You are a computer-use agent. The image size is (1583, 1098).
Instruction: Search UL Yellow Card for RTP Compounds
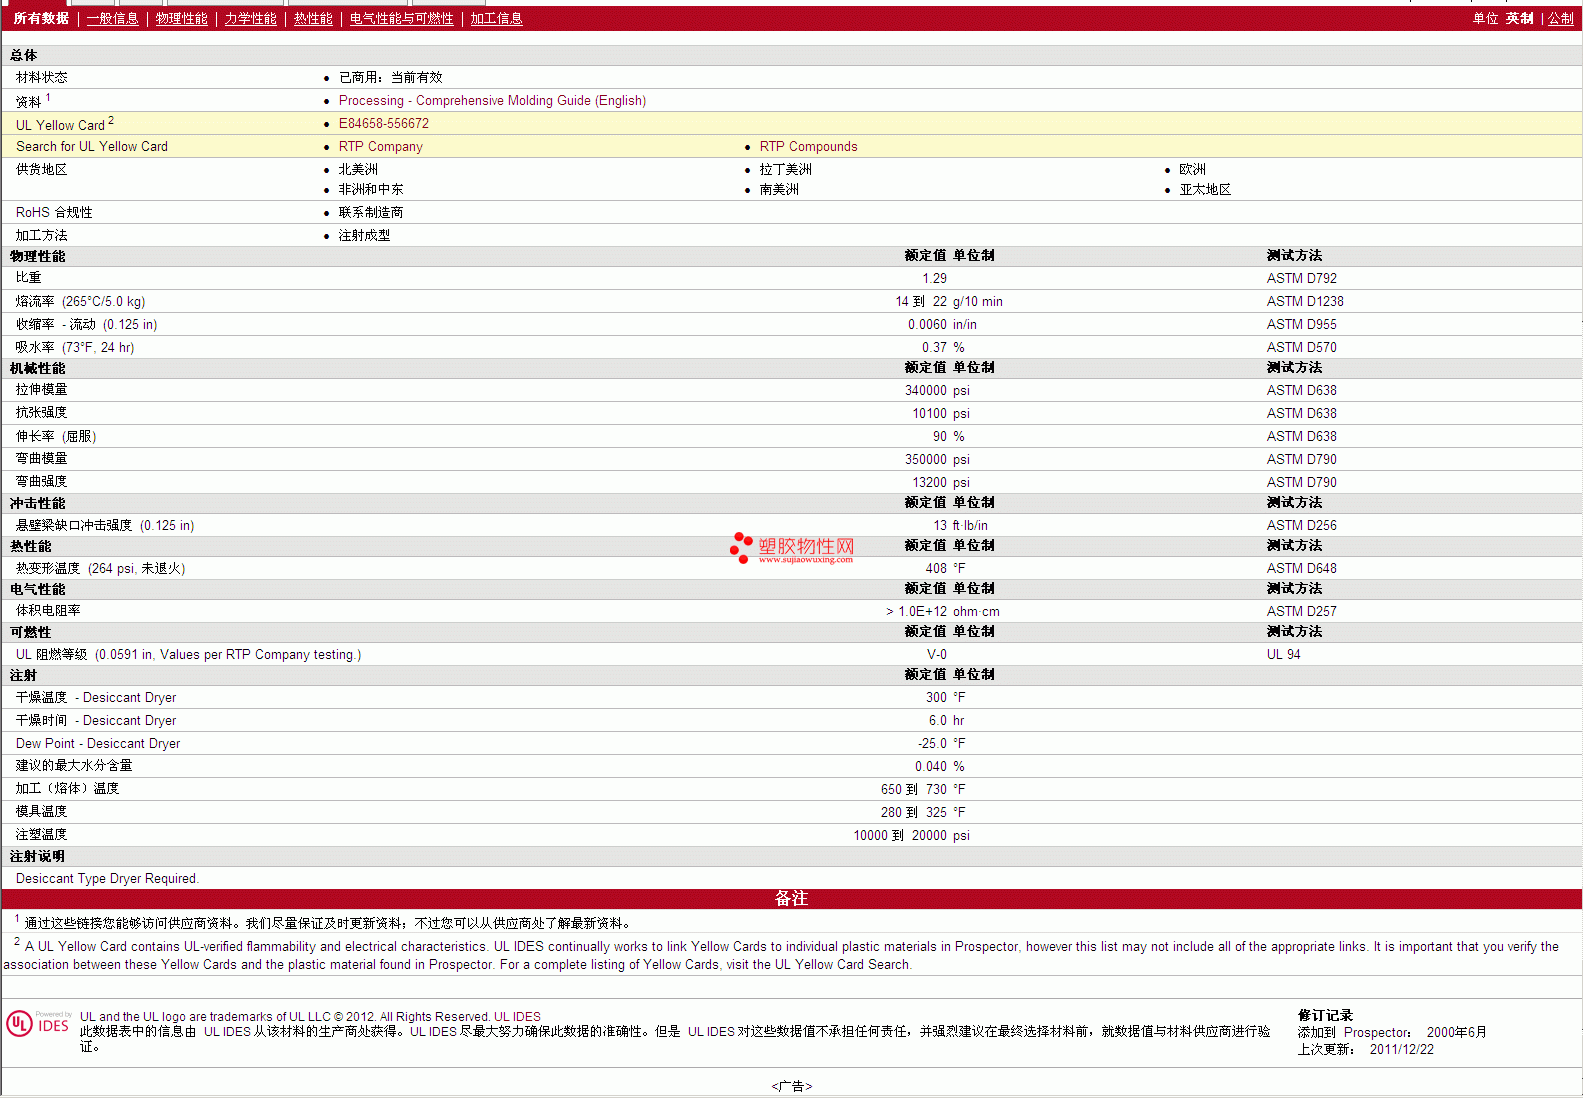[x=808, y=146]
